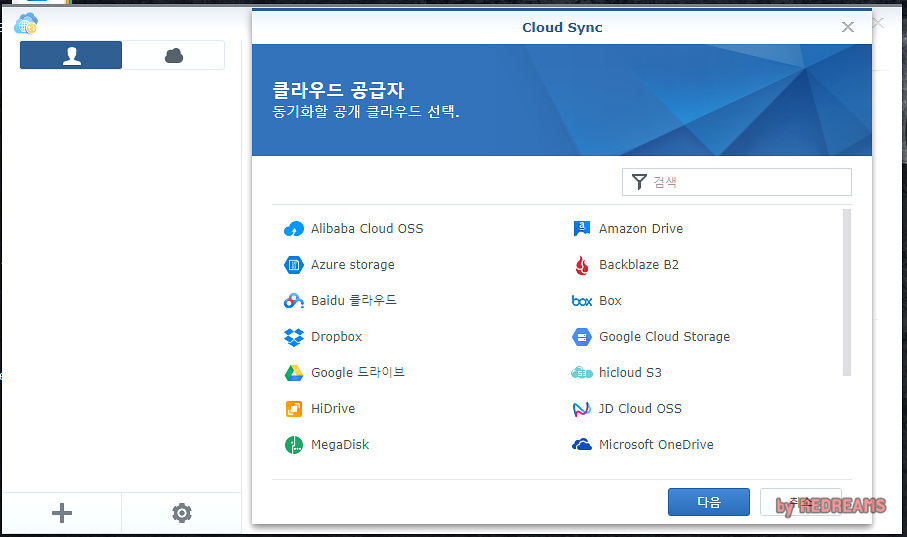Viewport: 907px width, 537px height.
Task: Click the filter funnel icon in search
Action: tap(639, 182)
